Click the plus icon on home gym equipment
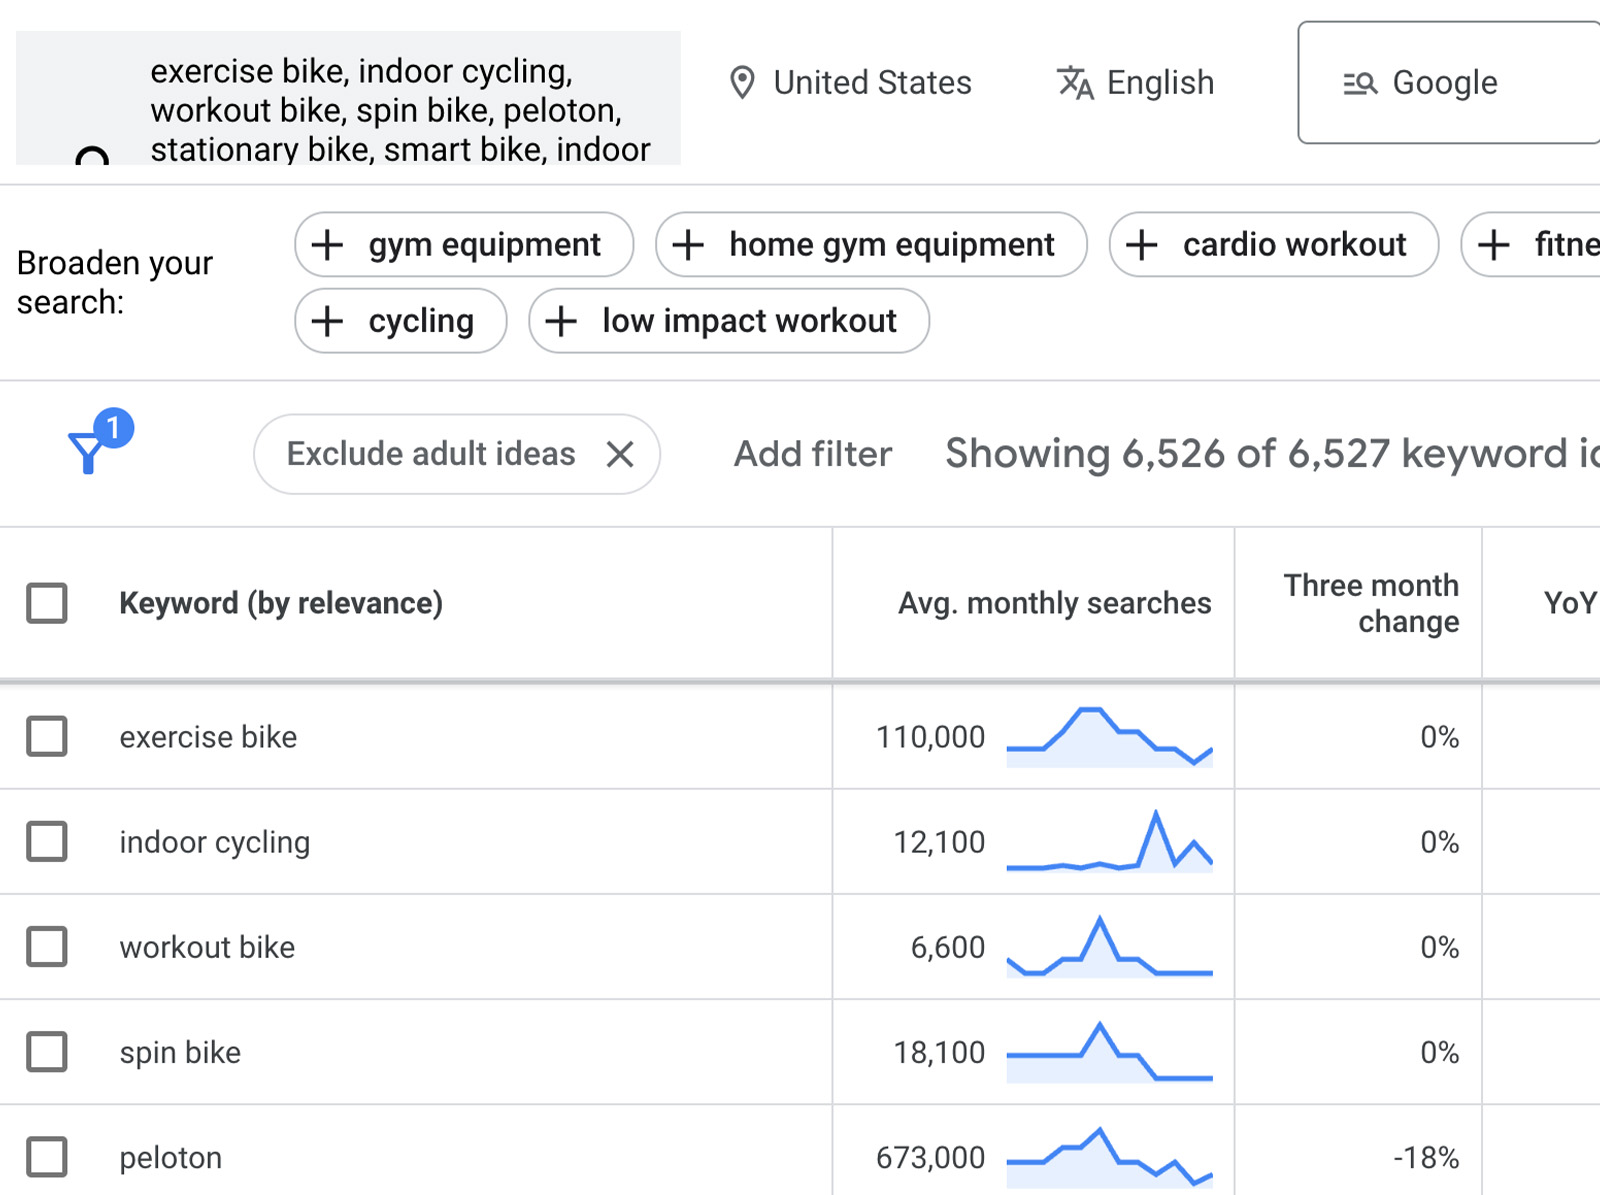This screenshot has height=1195, width=1600. [688, 244]
